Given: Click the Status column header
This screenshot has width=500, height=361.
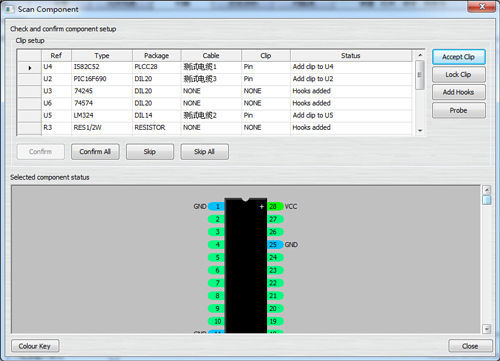Looking at the screenshot, I should point(351,56).
